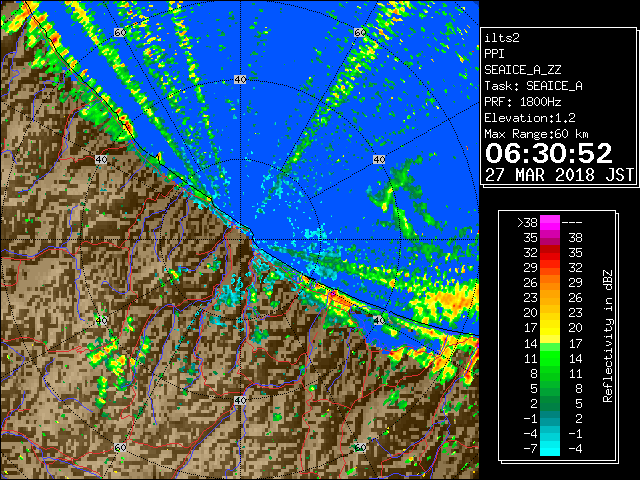Screen dimensions: 640x480
Task: Click the '40' range label due north of center
Action: (240, 80)
